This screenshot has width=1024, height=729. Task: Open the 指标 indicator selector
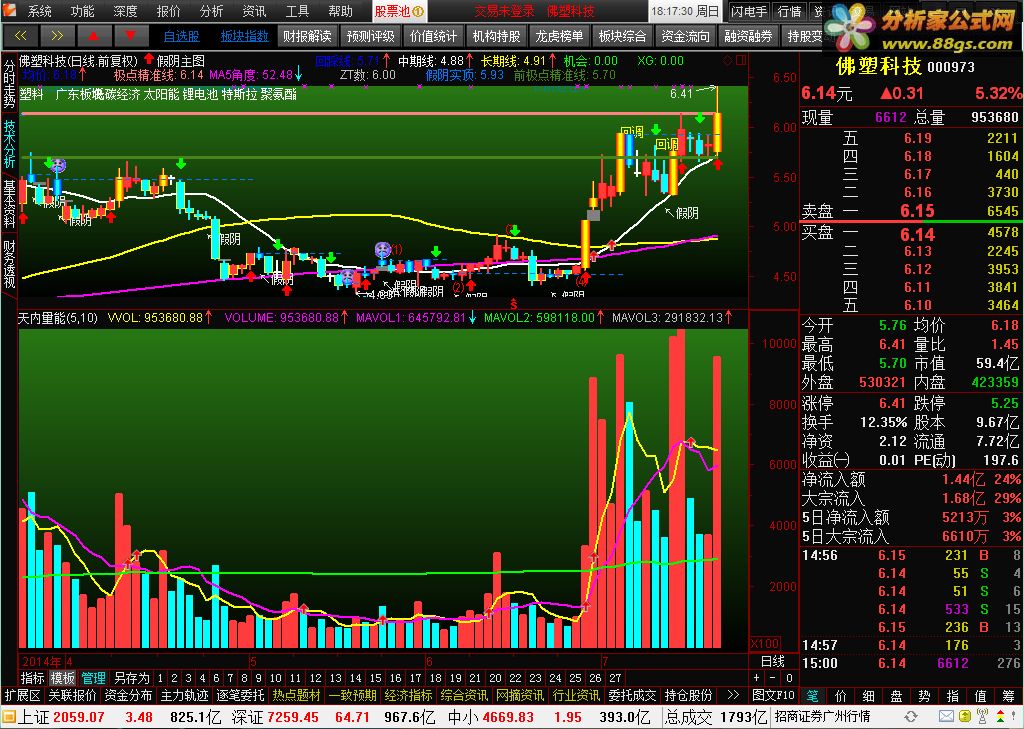coord(33,678)
